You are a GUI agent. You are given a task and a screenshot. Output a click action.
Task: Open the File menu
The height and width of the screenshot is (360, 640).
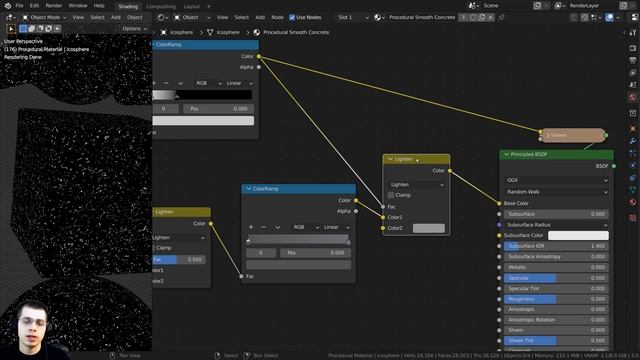click(19, 6)
